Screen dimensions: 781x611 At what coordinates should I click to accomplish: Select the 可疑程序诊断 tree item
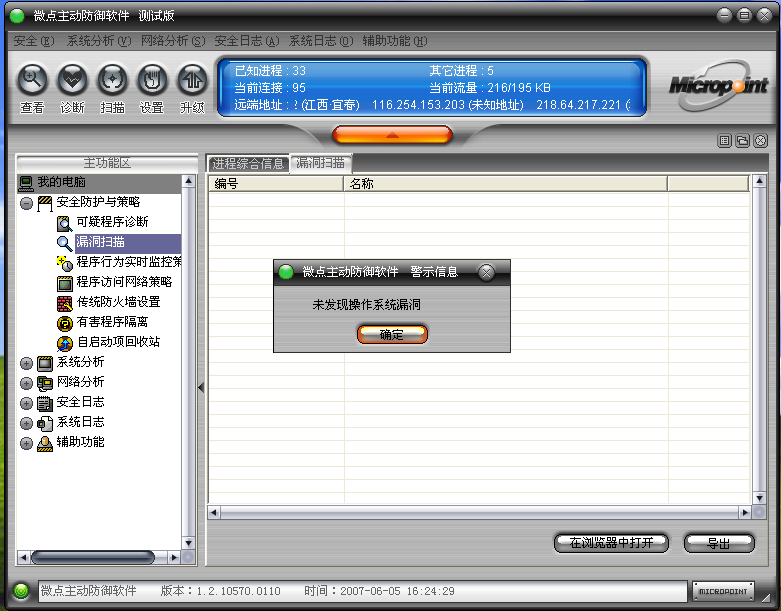click(112, 222)
